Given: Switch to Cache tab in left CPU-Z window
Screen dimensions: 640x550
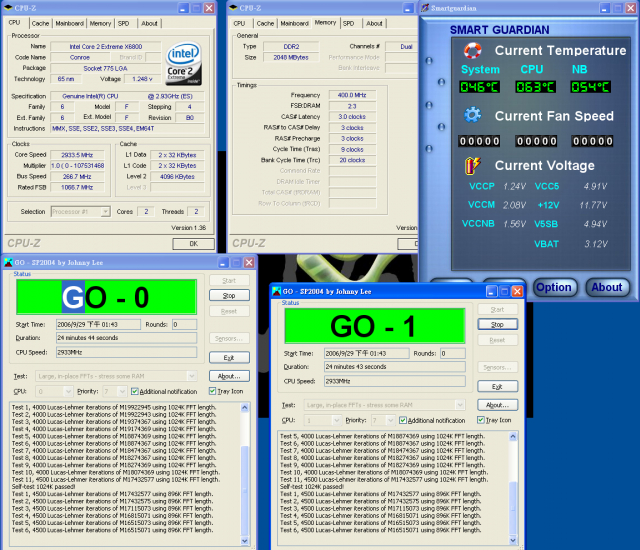Looking at the screenshot, I should [40, 24].
